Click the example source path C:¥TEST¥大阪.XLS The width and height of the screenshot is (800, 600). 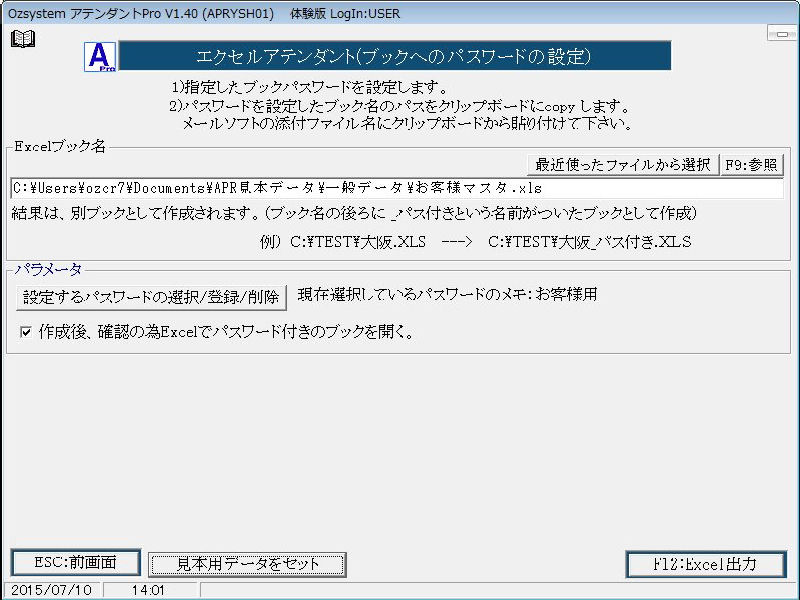tap(358, 242)
